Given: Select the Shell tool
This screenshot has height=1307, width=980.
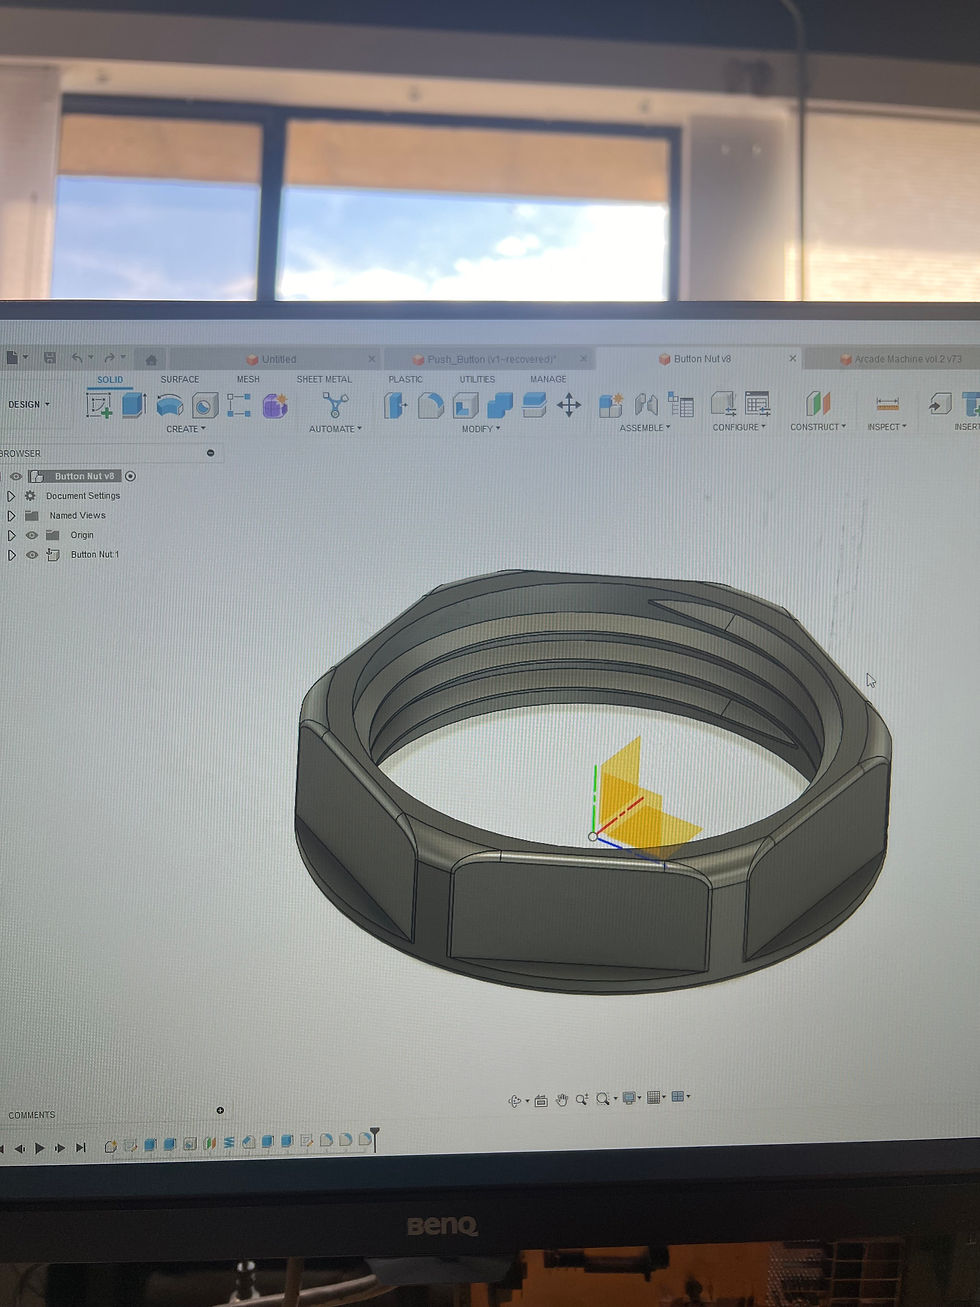Looking at the screenshot, I should 465,404.
